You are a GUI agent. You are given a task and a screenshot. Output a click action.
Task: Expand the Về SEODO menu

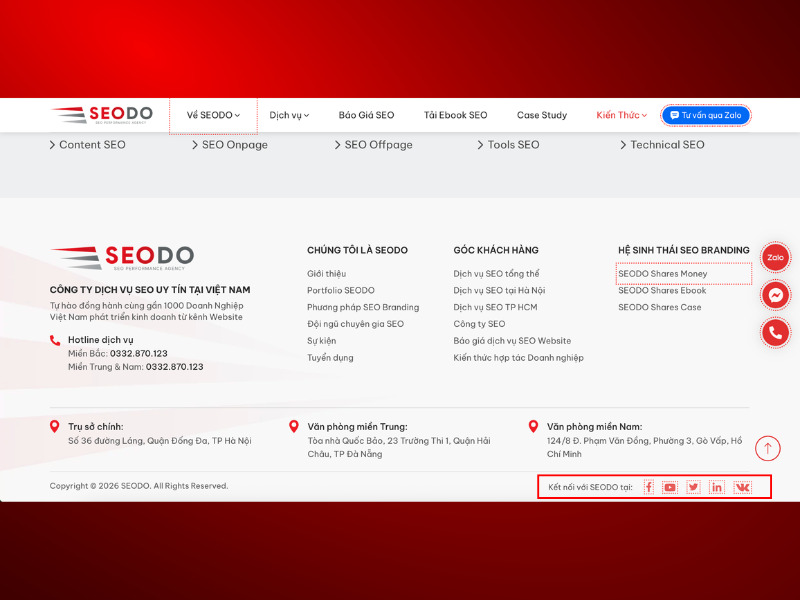point(213,115)
